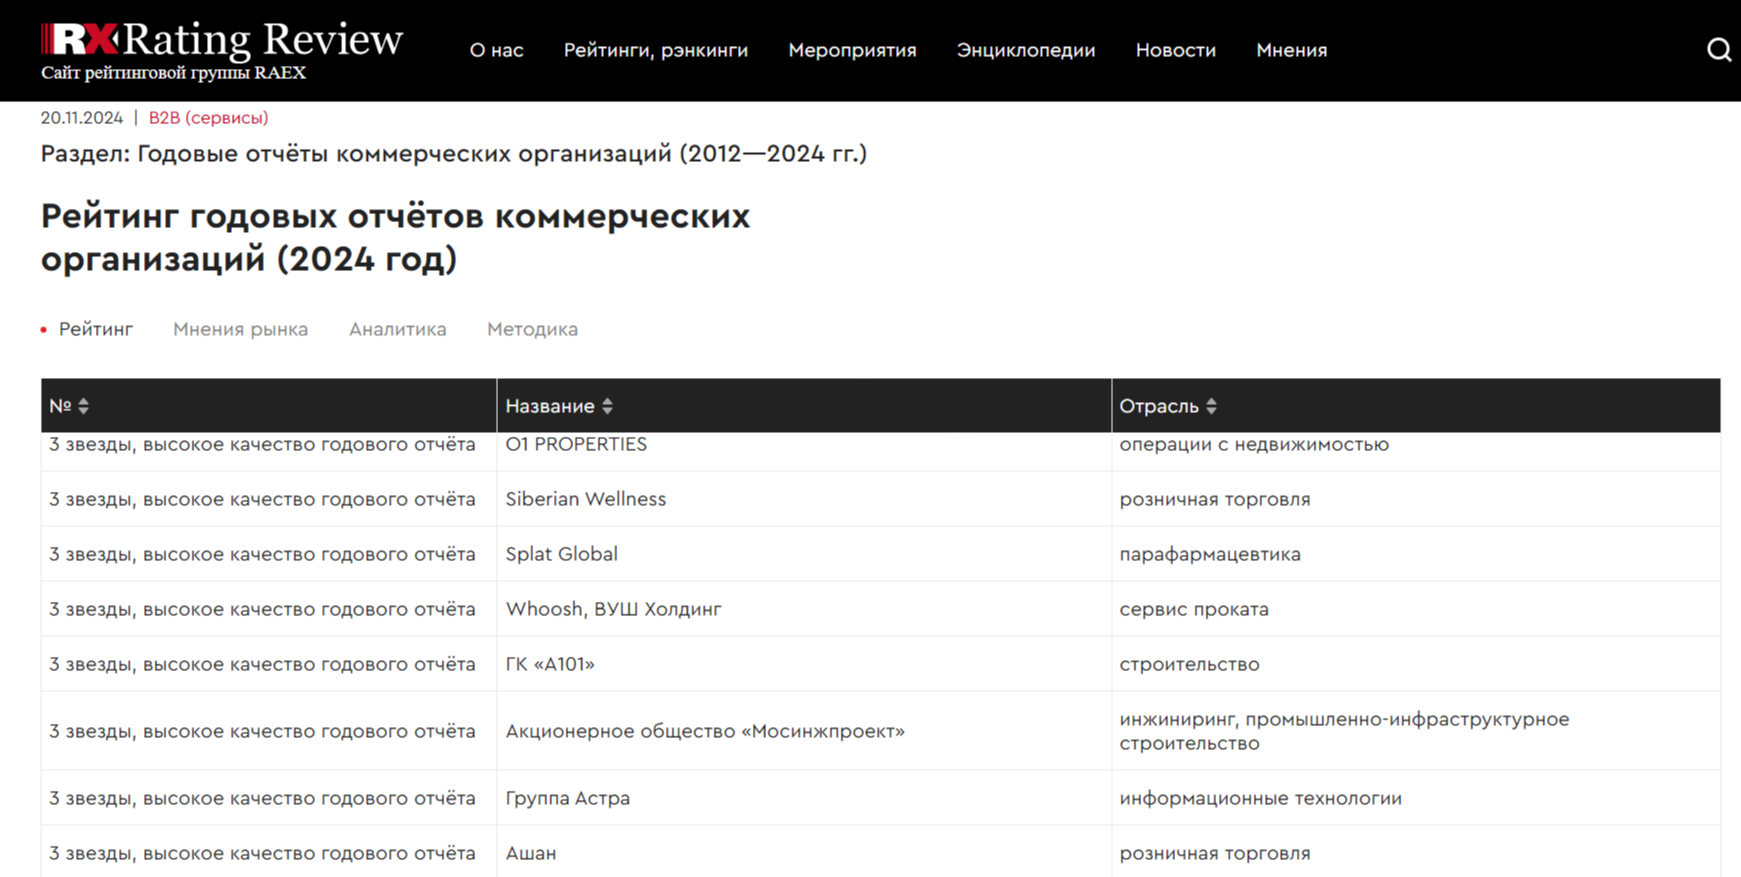Switch to Мнения рынка tab
This screenshot has height=877, width=1741.
click(x=241, y=329)
